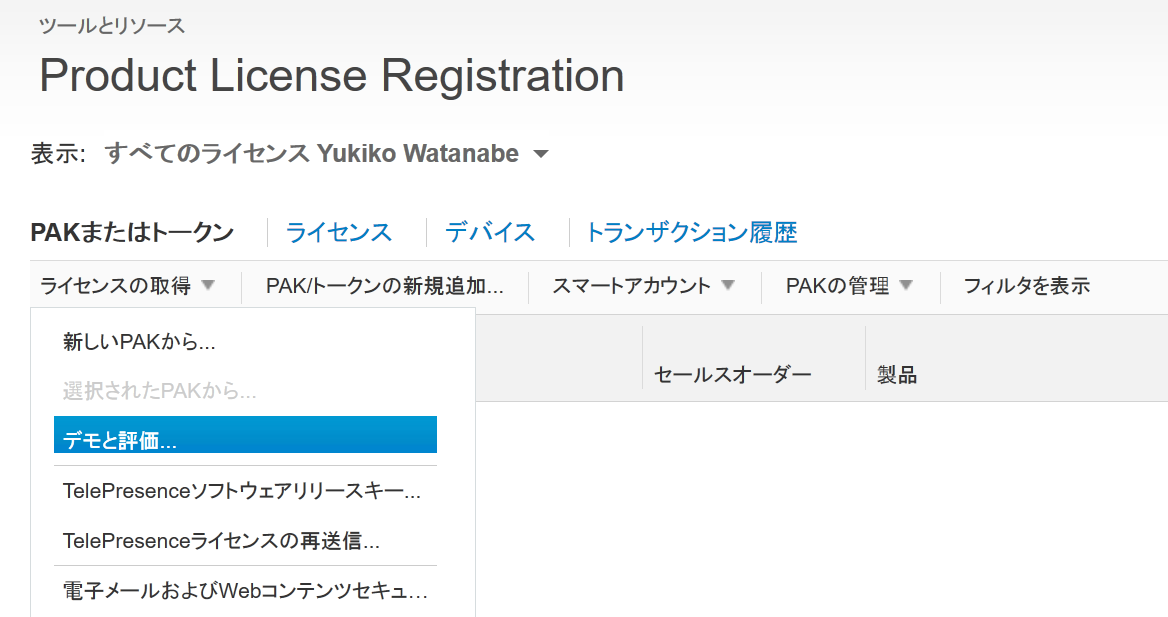The height and width of the screenshot is (617, 1168).
Task: Go to the トランザクション履歴 tab
Action: pos(691,233)
